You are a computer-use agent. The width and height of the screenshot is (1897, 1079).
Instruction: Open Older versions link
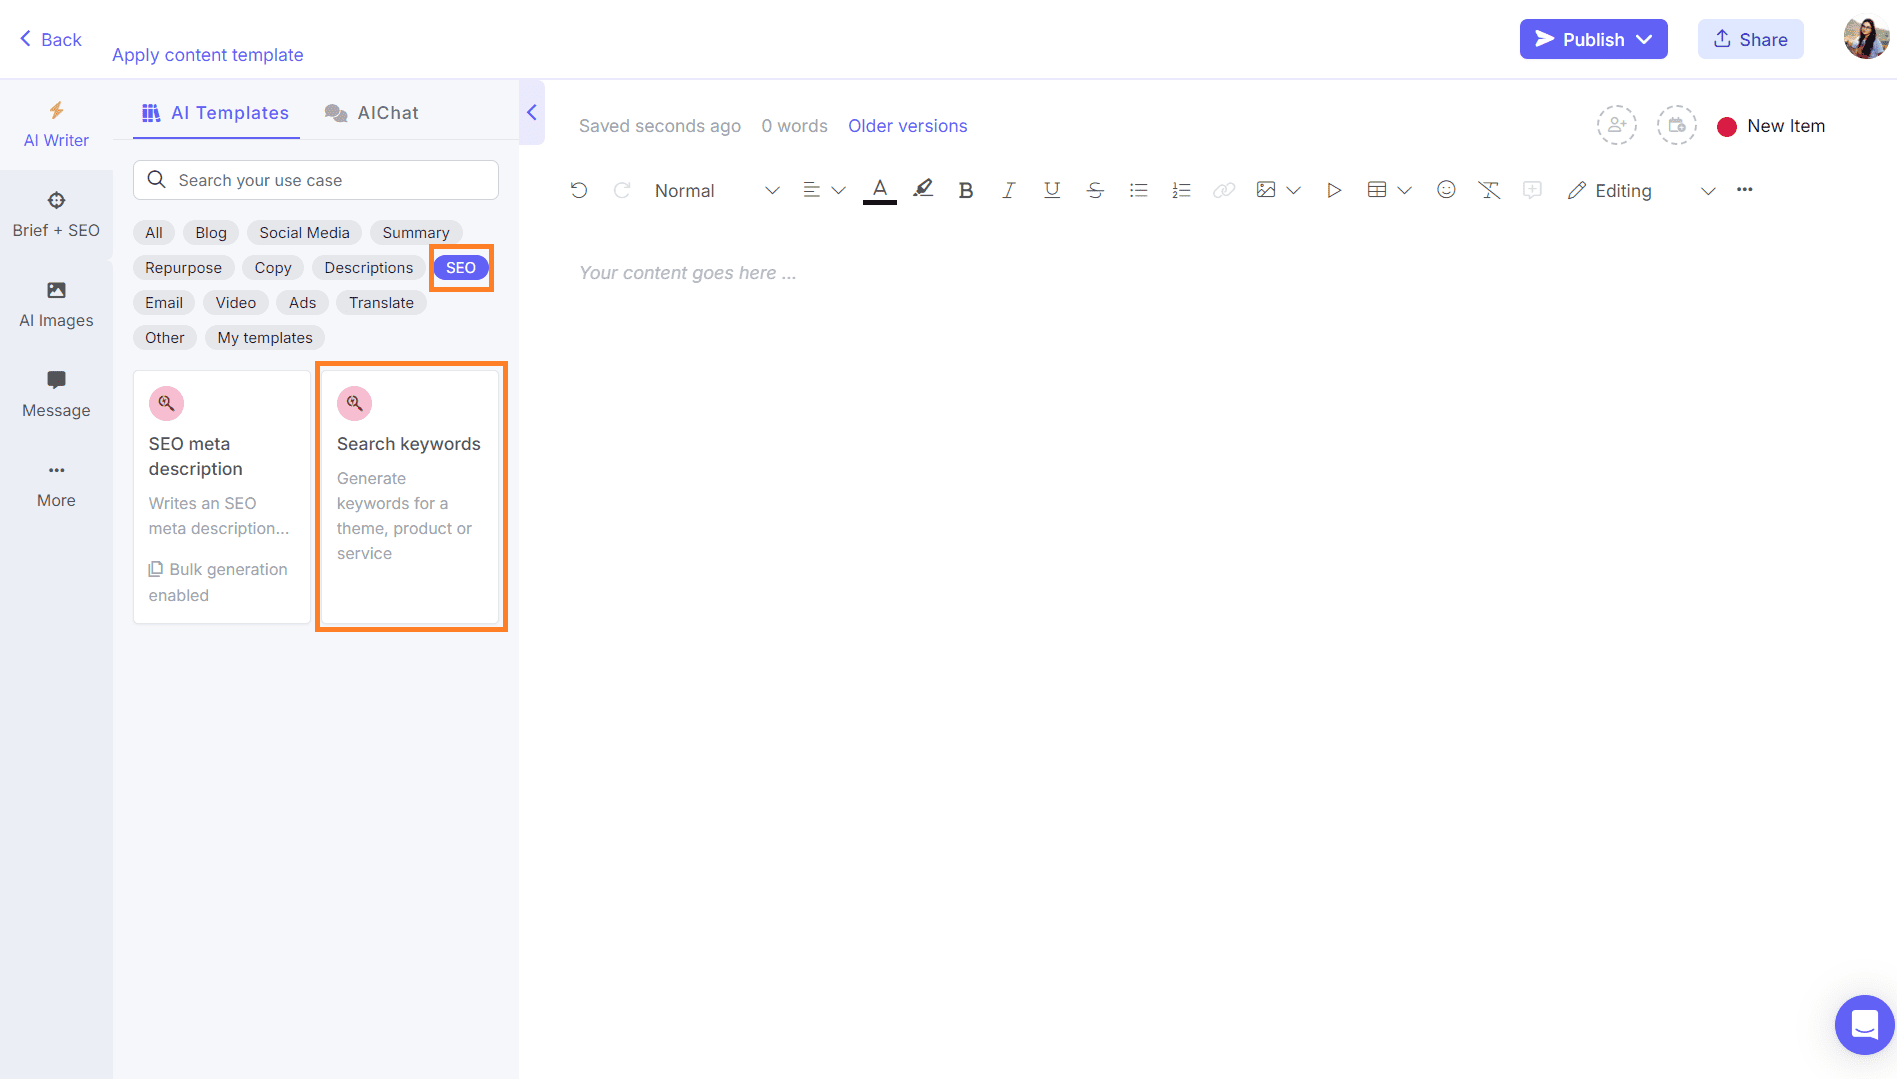click(908, 126)
